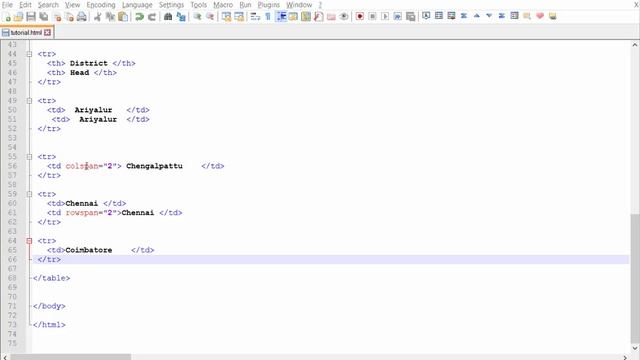
Task: Click the Copy toolbar icon
Action: point(110,17)
